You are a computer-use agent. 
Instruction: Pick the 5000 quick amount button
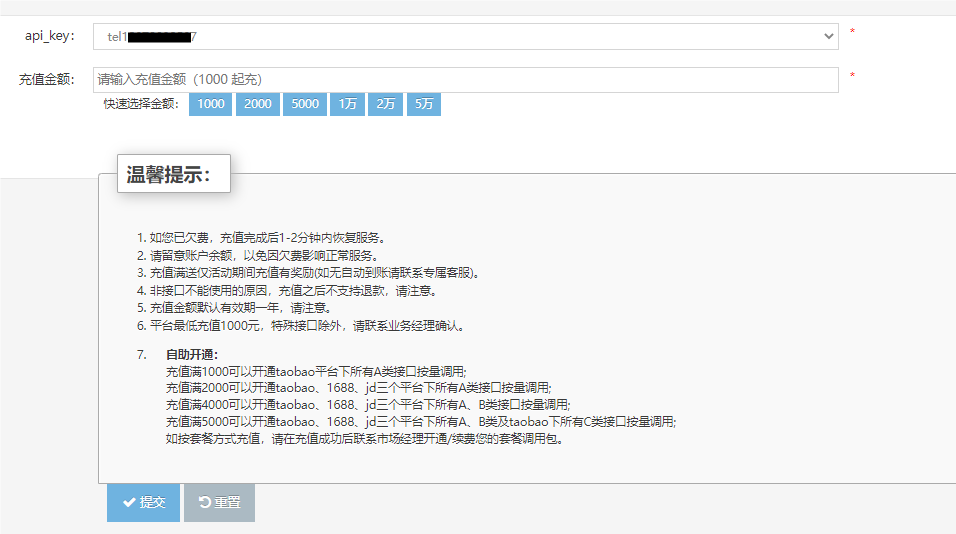click(305, 104)
